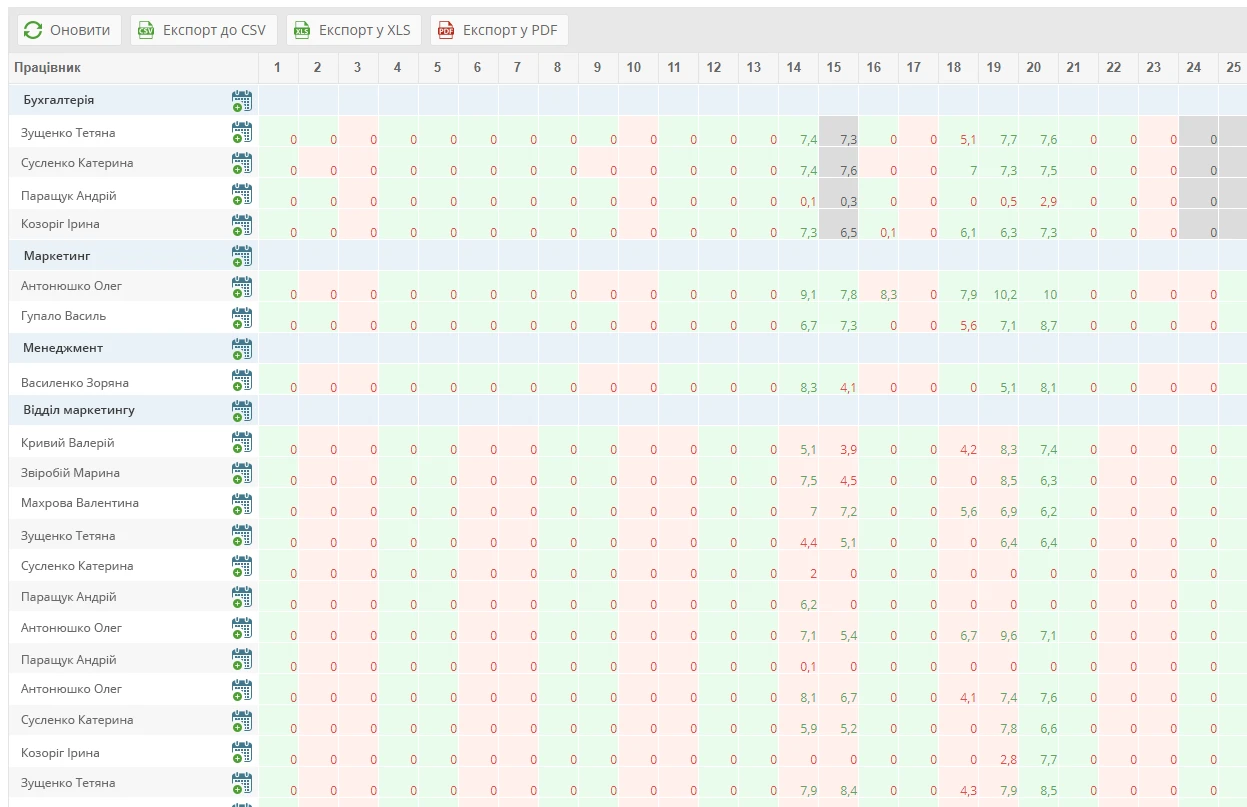
Task: Open calendar icon for Кривий Валерій
Action: click(242, 442)
